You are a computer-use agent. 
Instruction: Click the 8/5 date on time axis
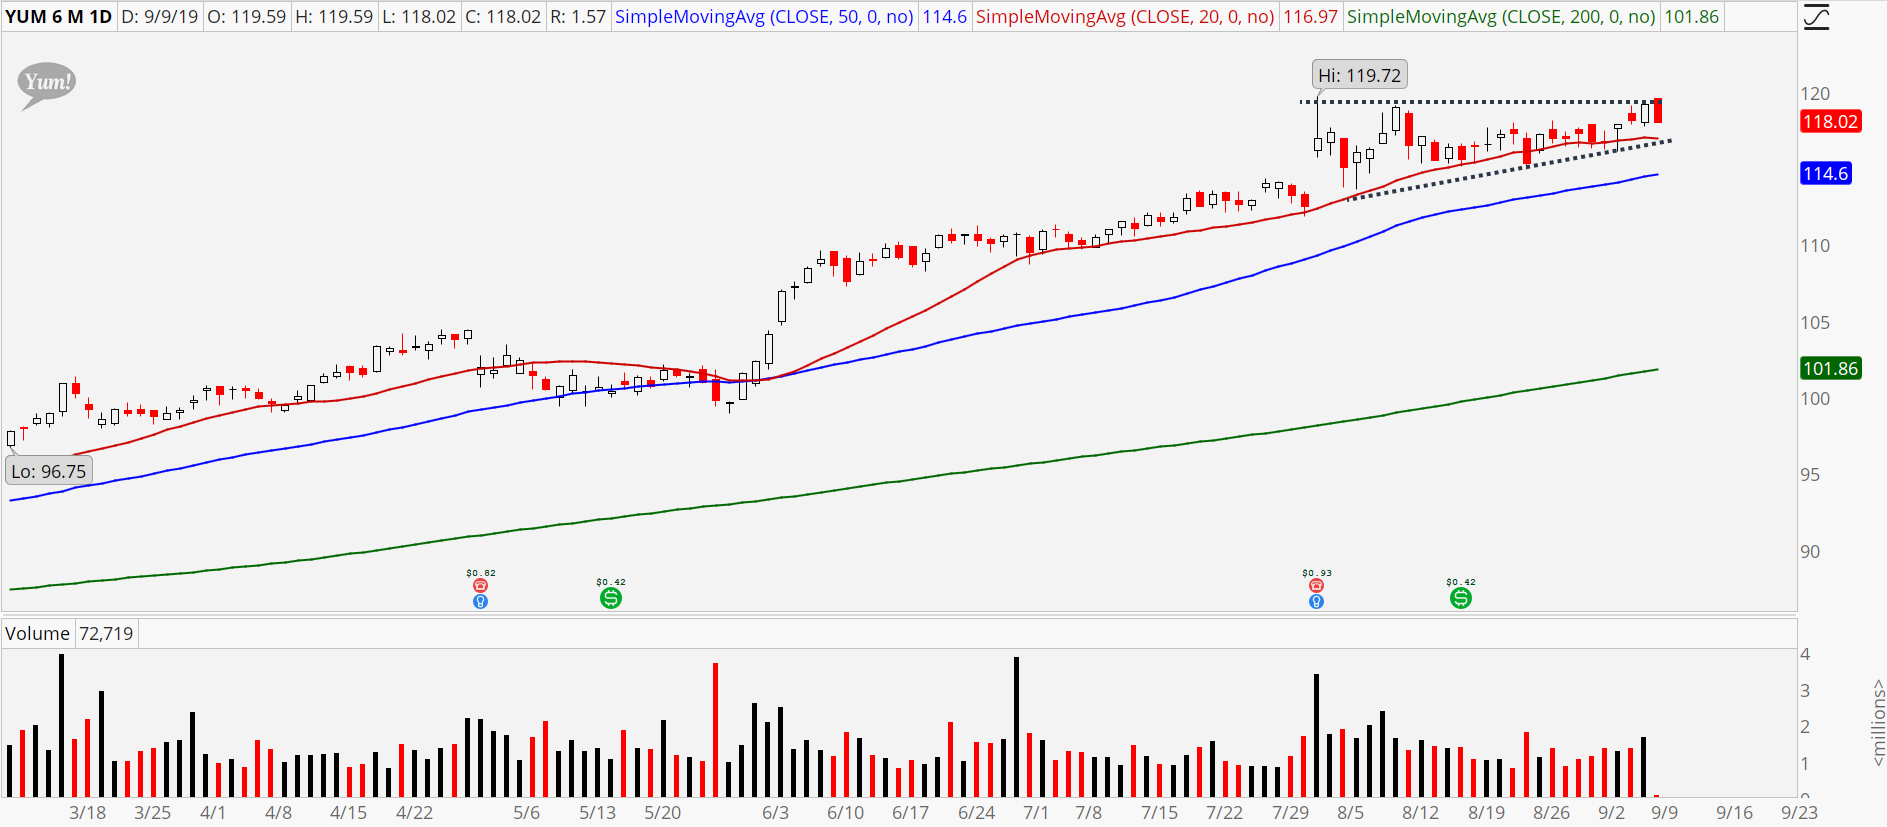coord(1351,813)
